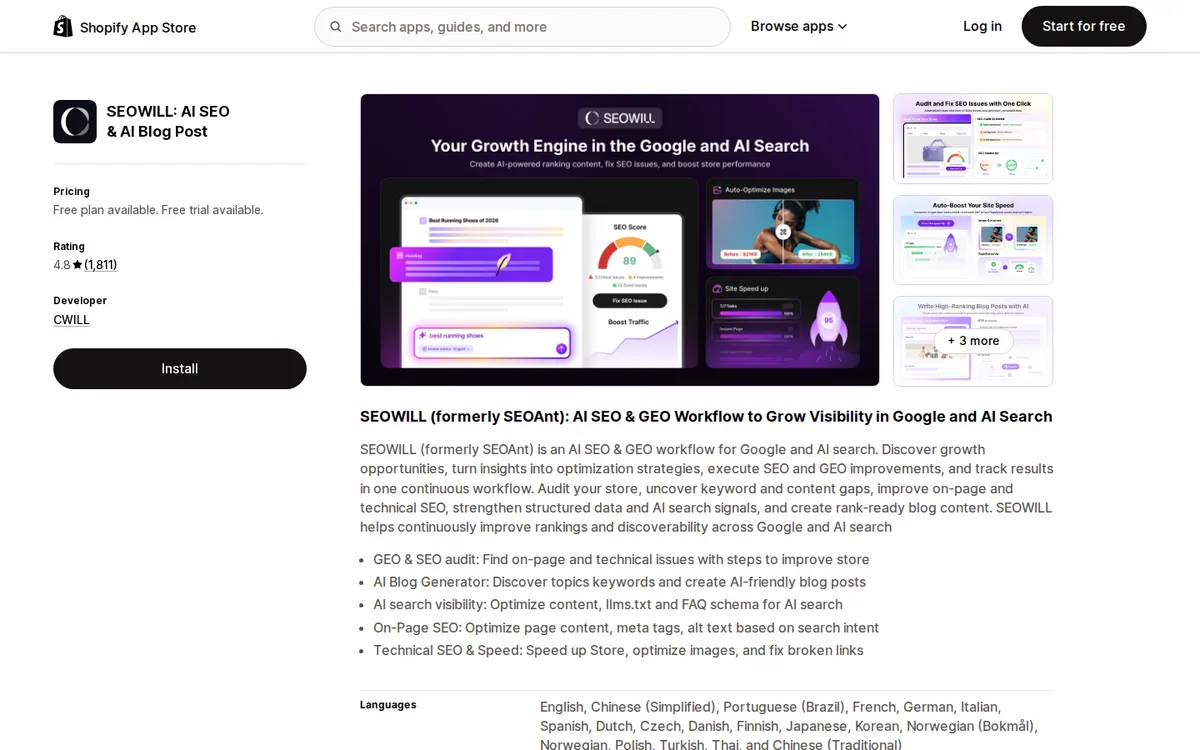Open the Auto-Boost Your Site Speed thumbnail
This screenshot has height=750, width=1200.
[x=973, y=240]
